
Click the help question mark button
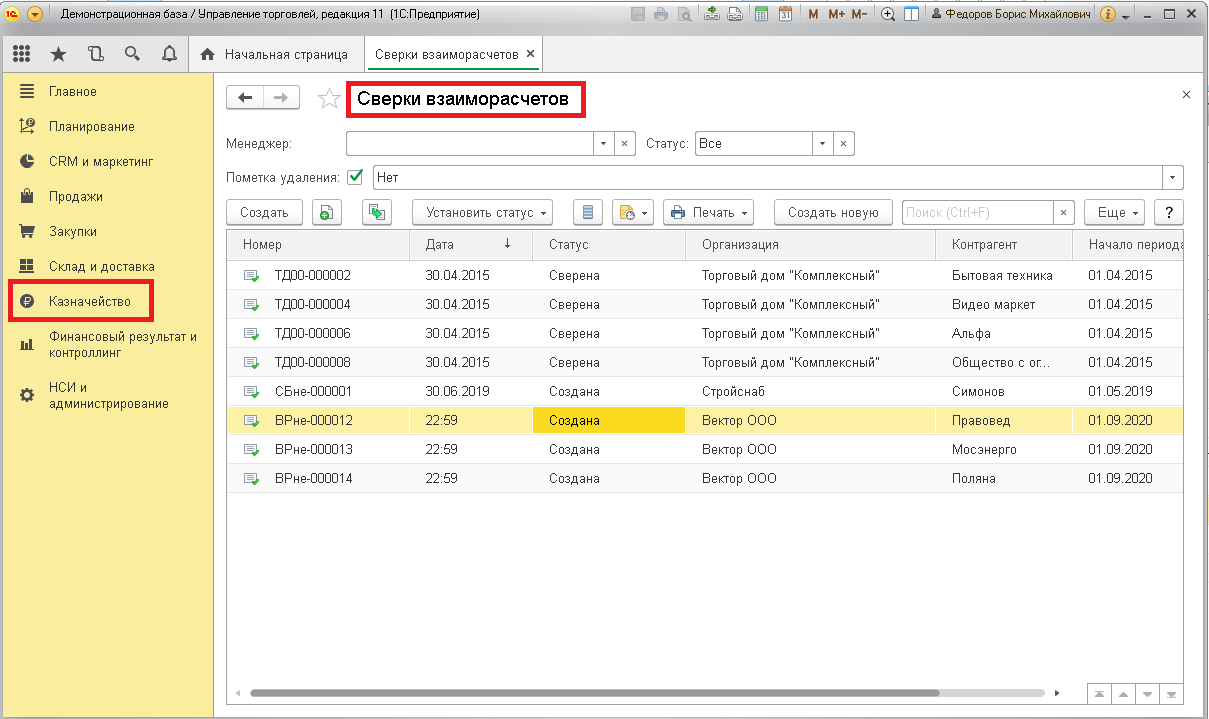(1168, 212)
